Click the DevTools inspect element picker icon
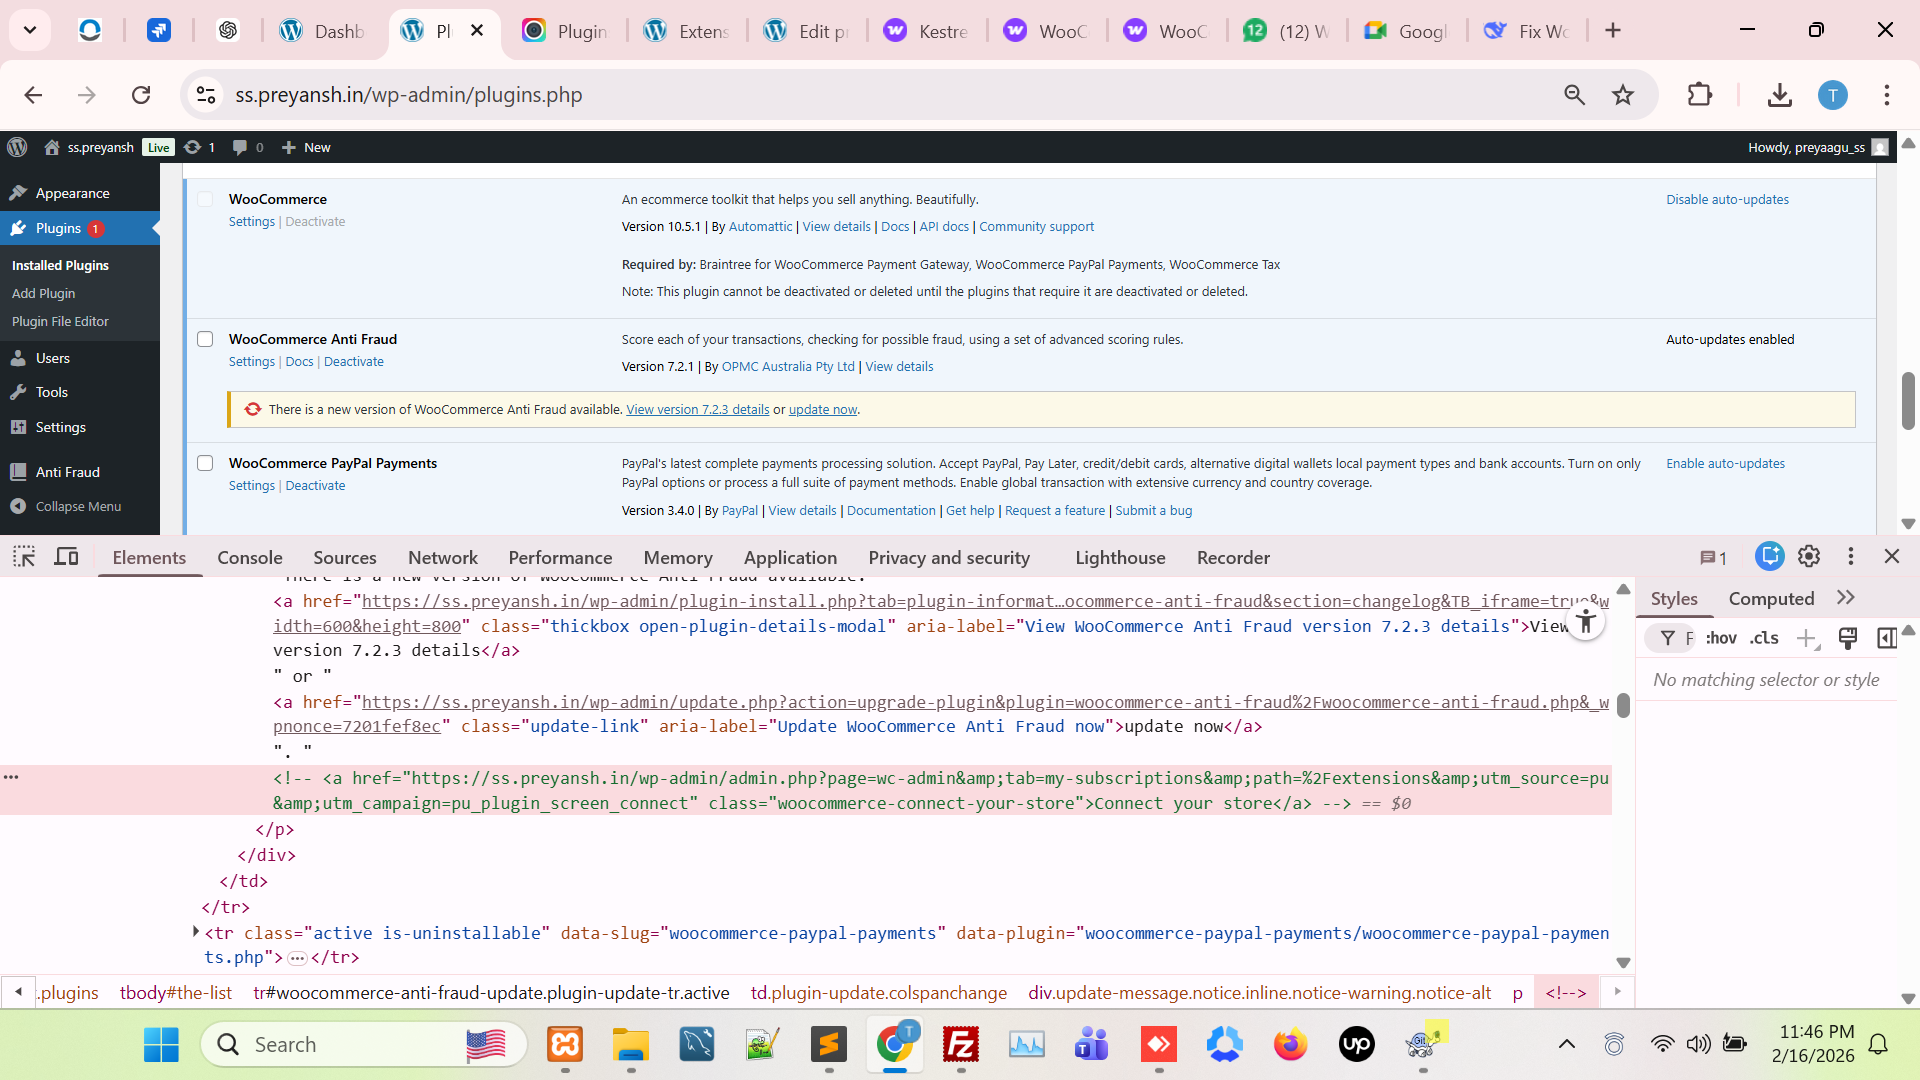Screen dimensions: 1920x1080 tap(24, 557)
